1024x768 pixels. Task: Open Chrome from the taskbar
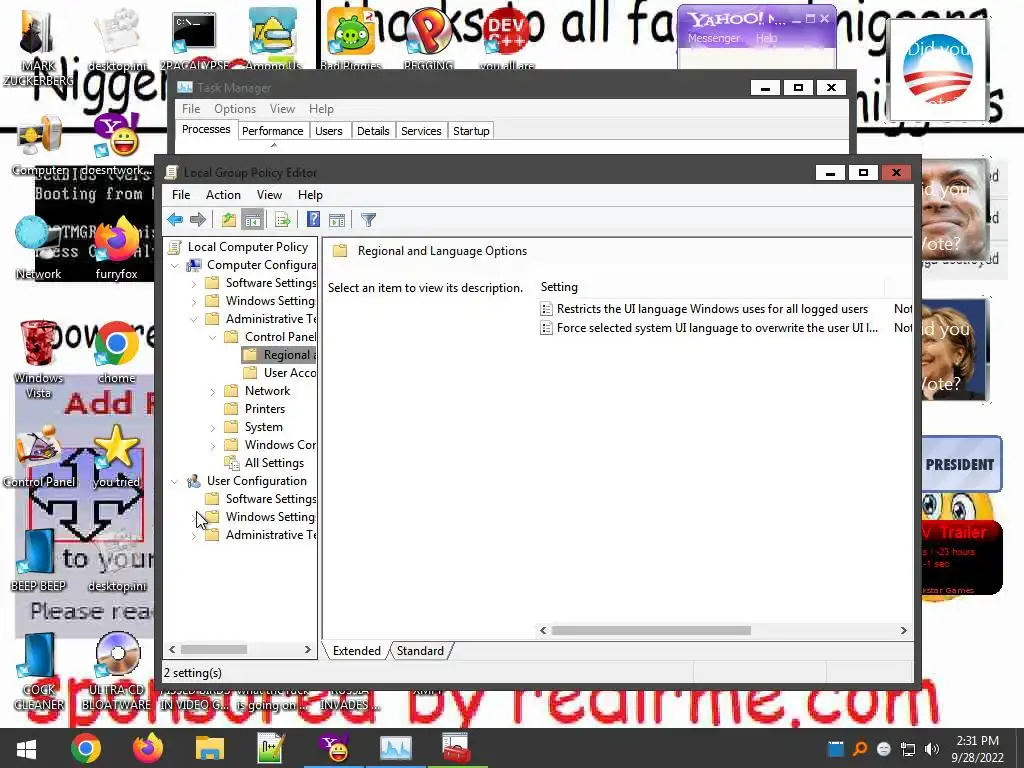[x=86, y=748]
